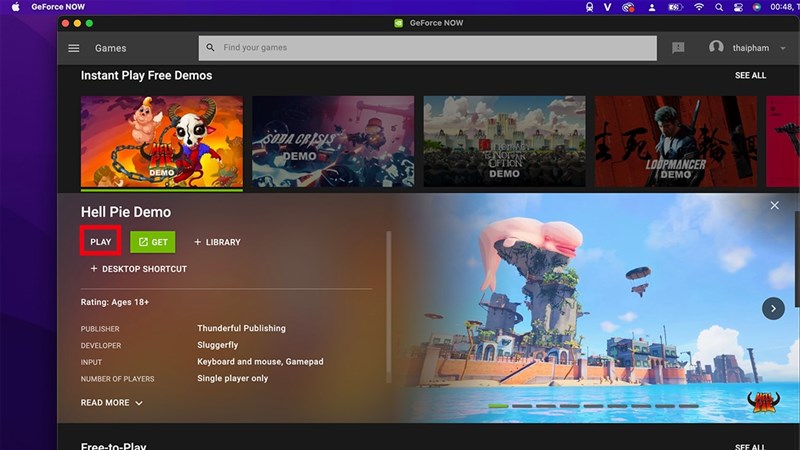The height and width of the screenshot is (450, 800).
Task: Open the Apple menu
Action: [16, 7]
